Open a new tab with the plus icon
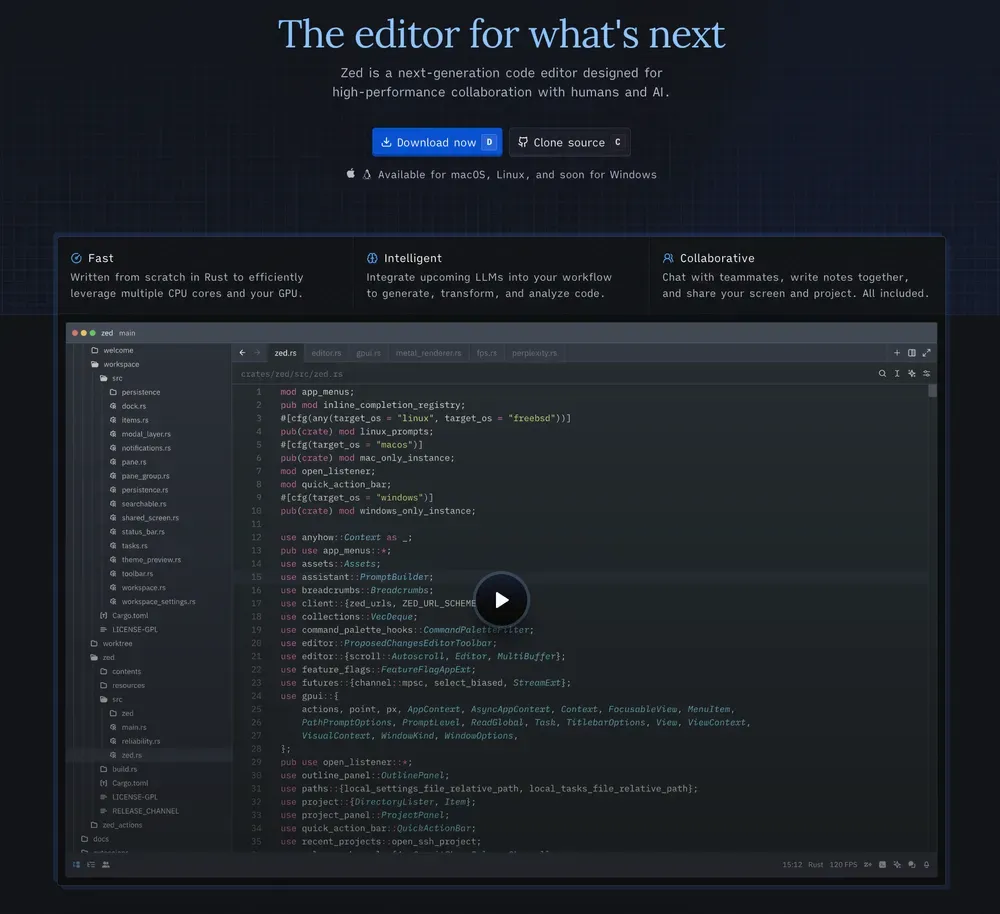 (x=897, y=353)
